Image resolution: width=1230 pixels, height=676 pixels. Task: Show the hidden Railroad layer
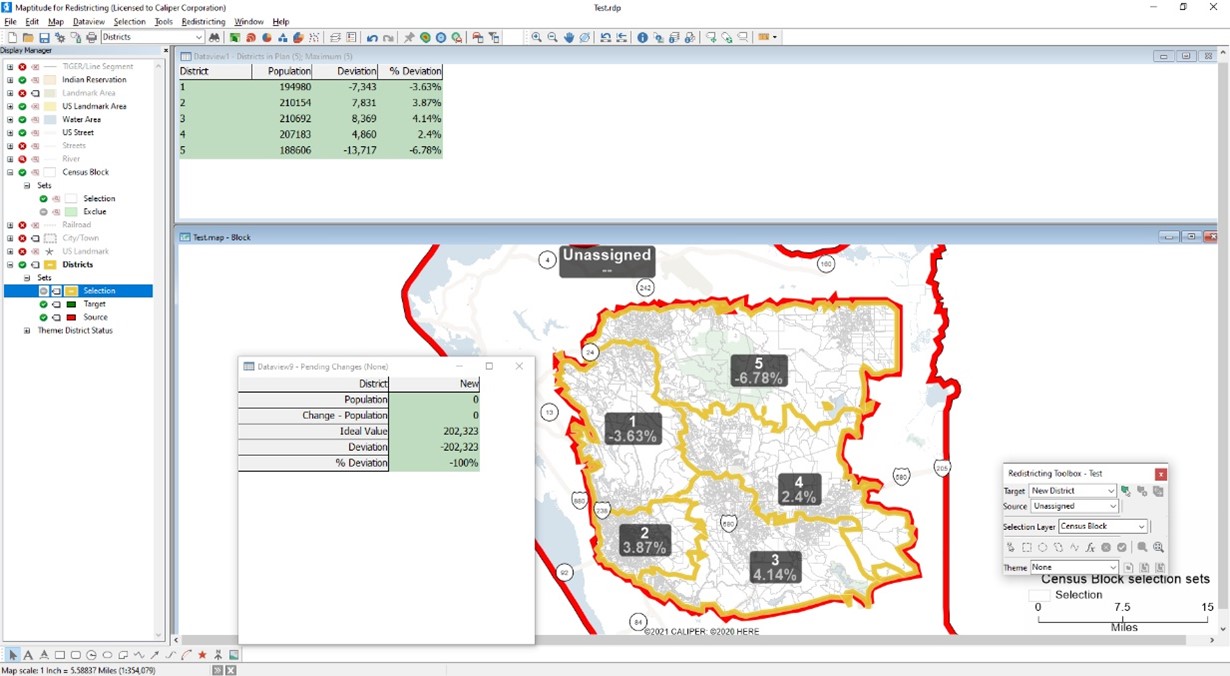[22, 225]
